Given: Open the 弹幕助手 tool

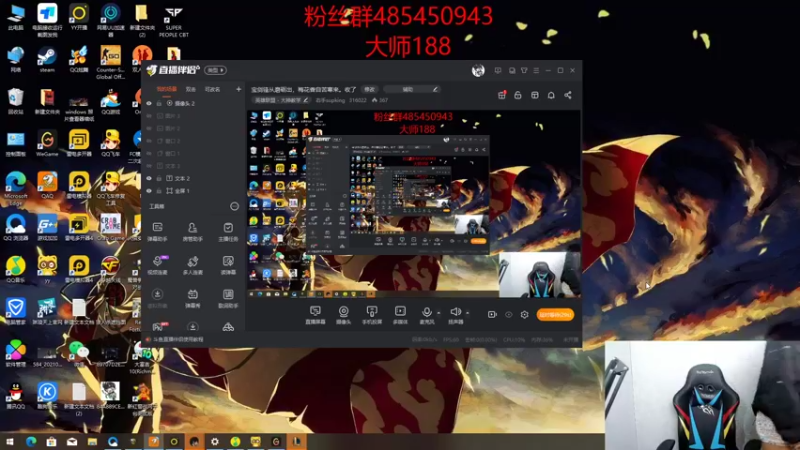Looking at the screenshot, I should [x=158, y=232].
